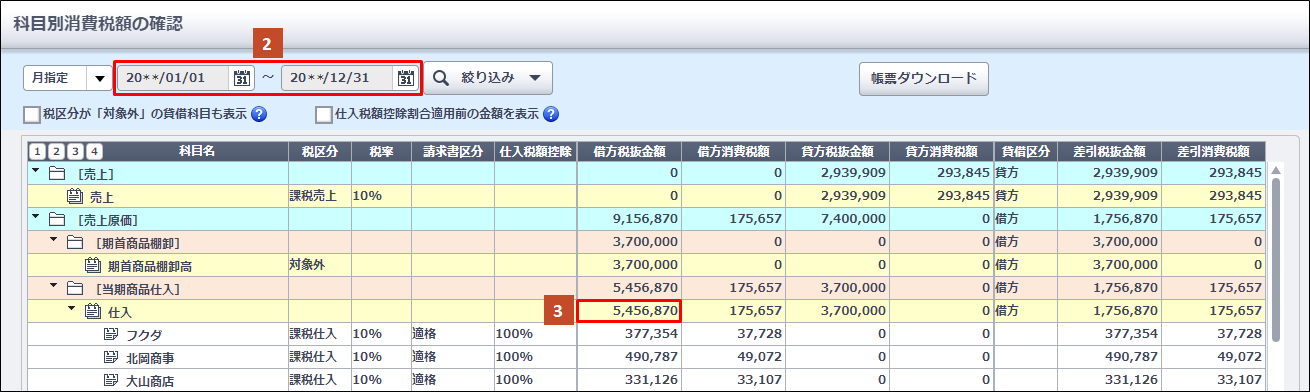Click 100% cell in 大山商店 row
This screenshot has width=1310, height=392.
point(535,379)
